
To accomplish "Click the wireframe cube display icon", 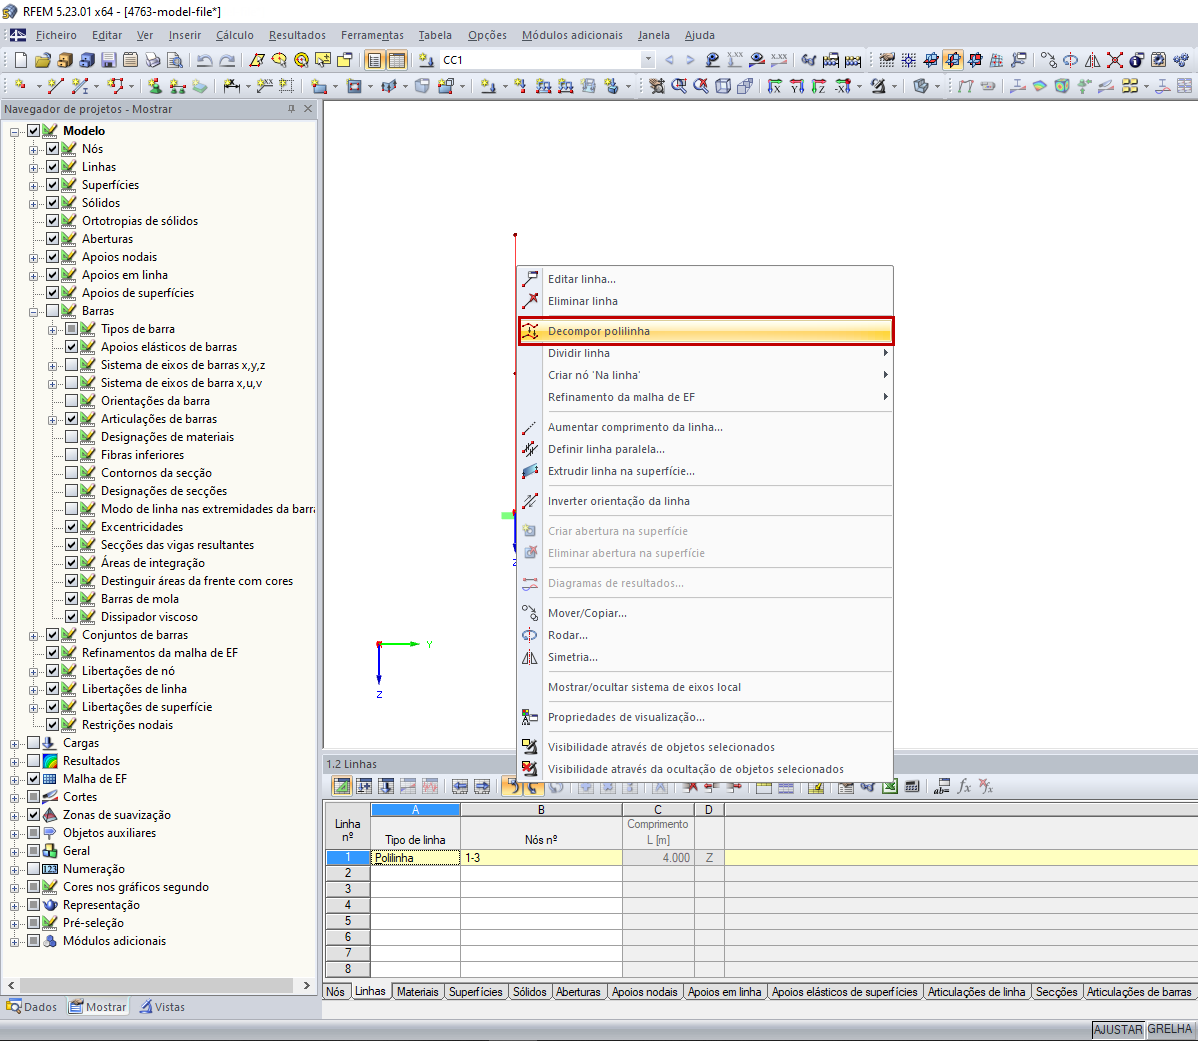I will click(723, 86).
